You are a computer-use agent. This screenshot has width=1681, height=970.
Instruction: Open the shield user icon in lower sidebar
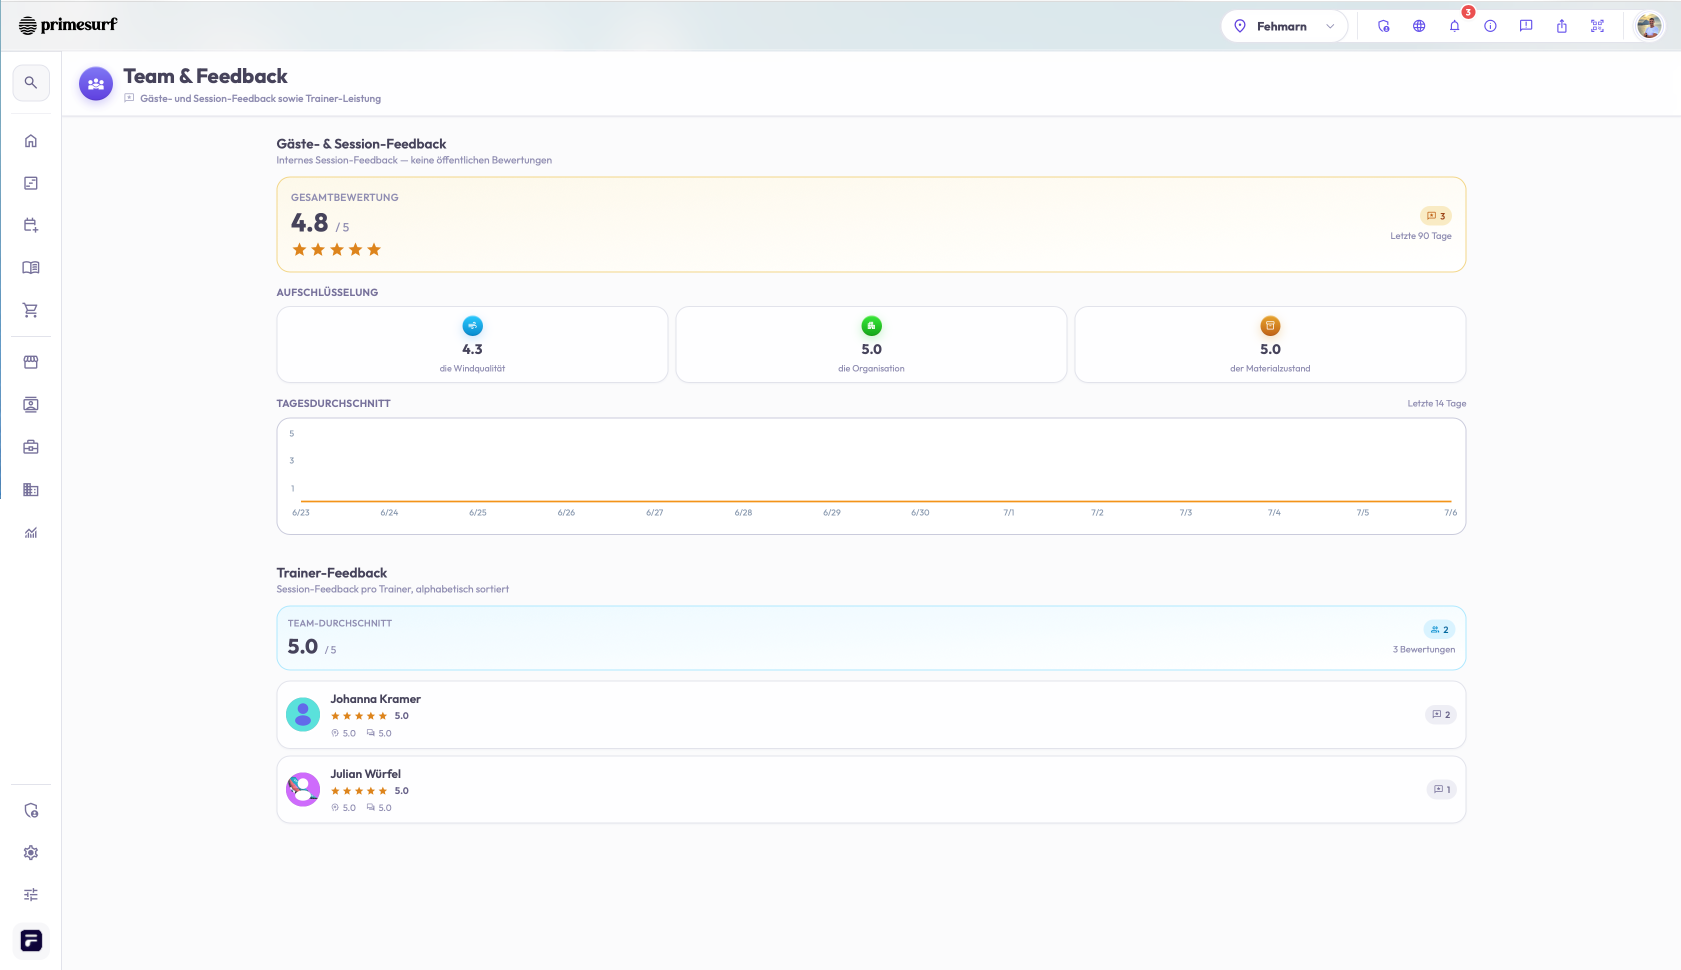31,811
